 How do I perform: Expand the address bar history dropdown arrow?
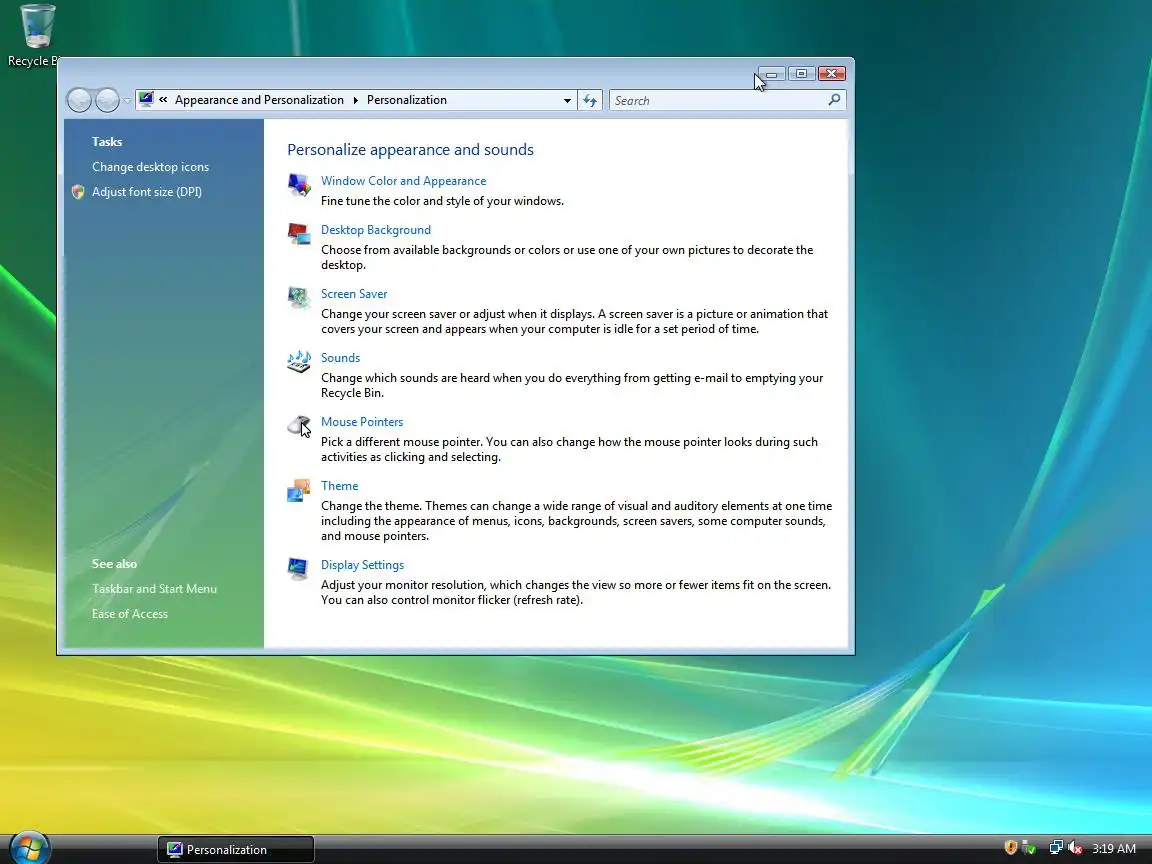point(567,100)
